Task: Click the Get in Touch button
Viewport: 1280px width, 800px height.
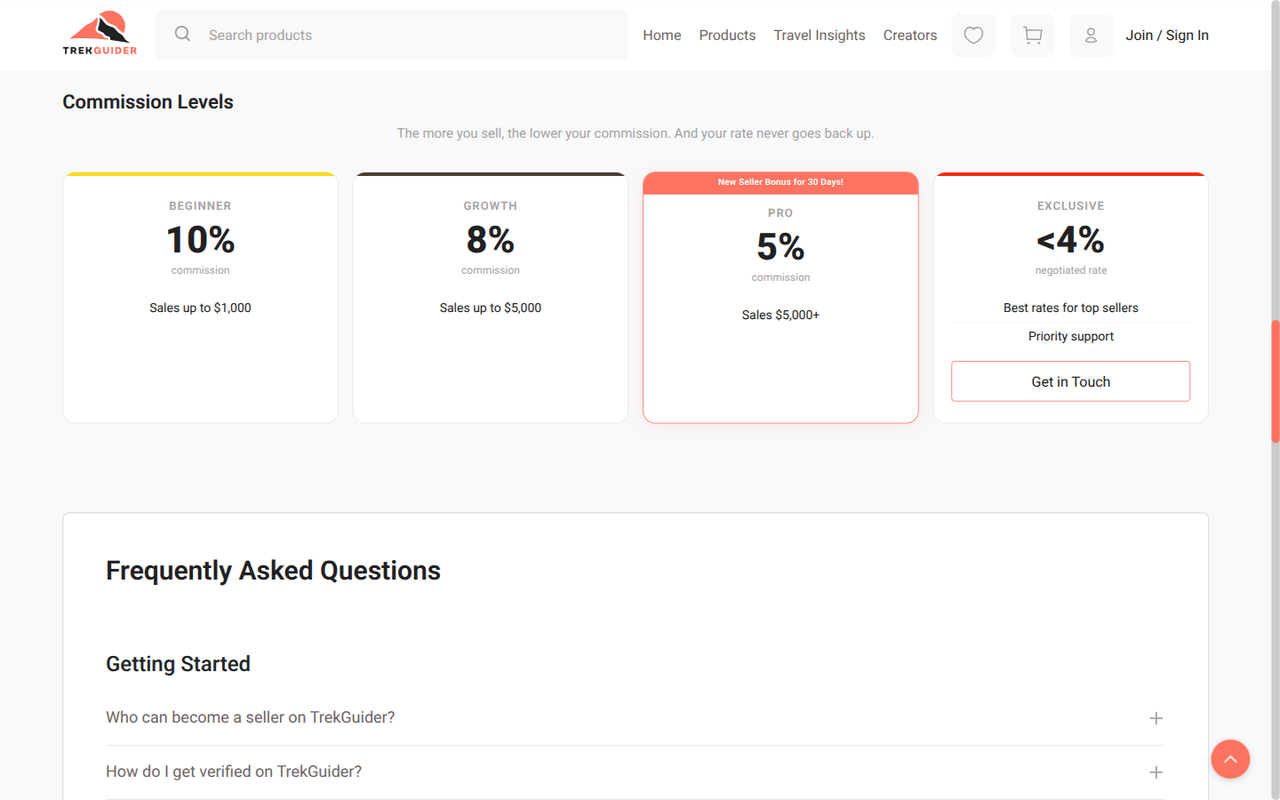Action: [x=1070, y=382]
